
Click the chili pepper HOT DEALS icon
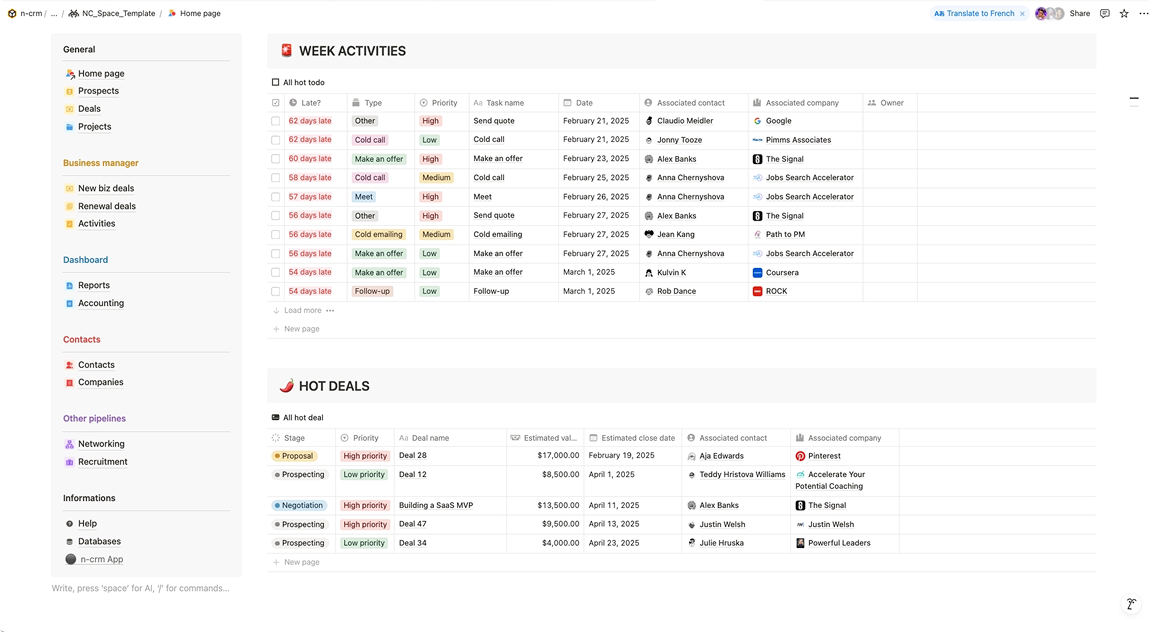[287, 386]
